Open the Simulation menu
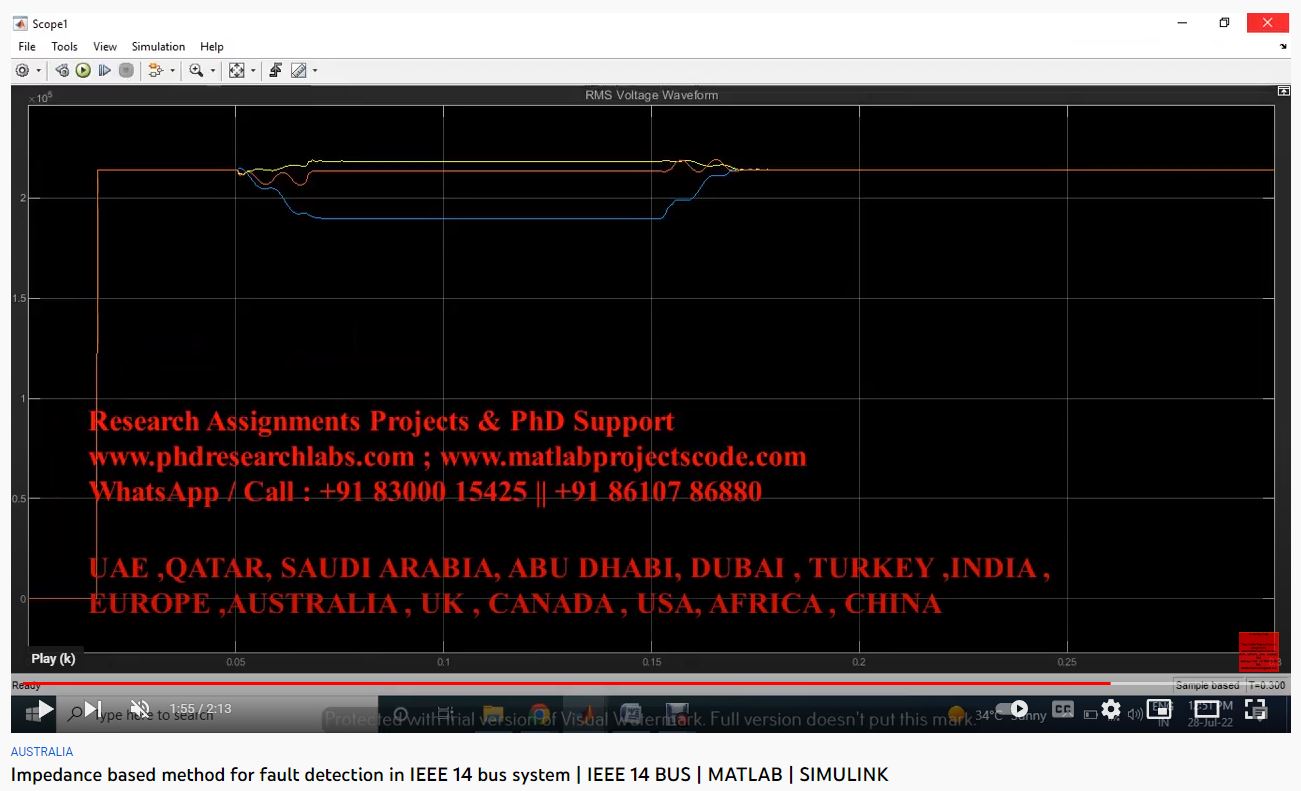Screen dimensions: 1301x791 coord(158,47)
